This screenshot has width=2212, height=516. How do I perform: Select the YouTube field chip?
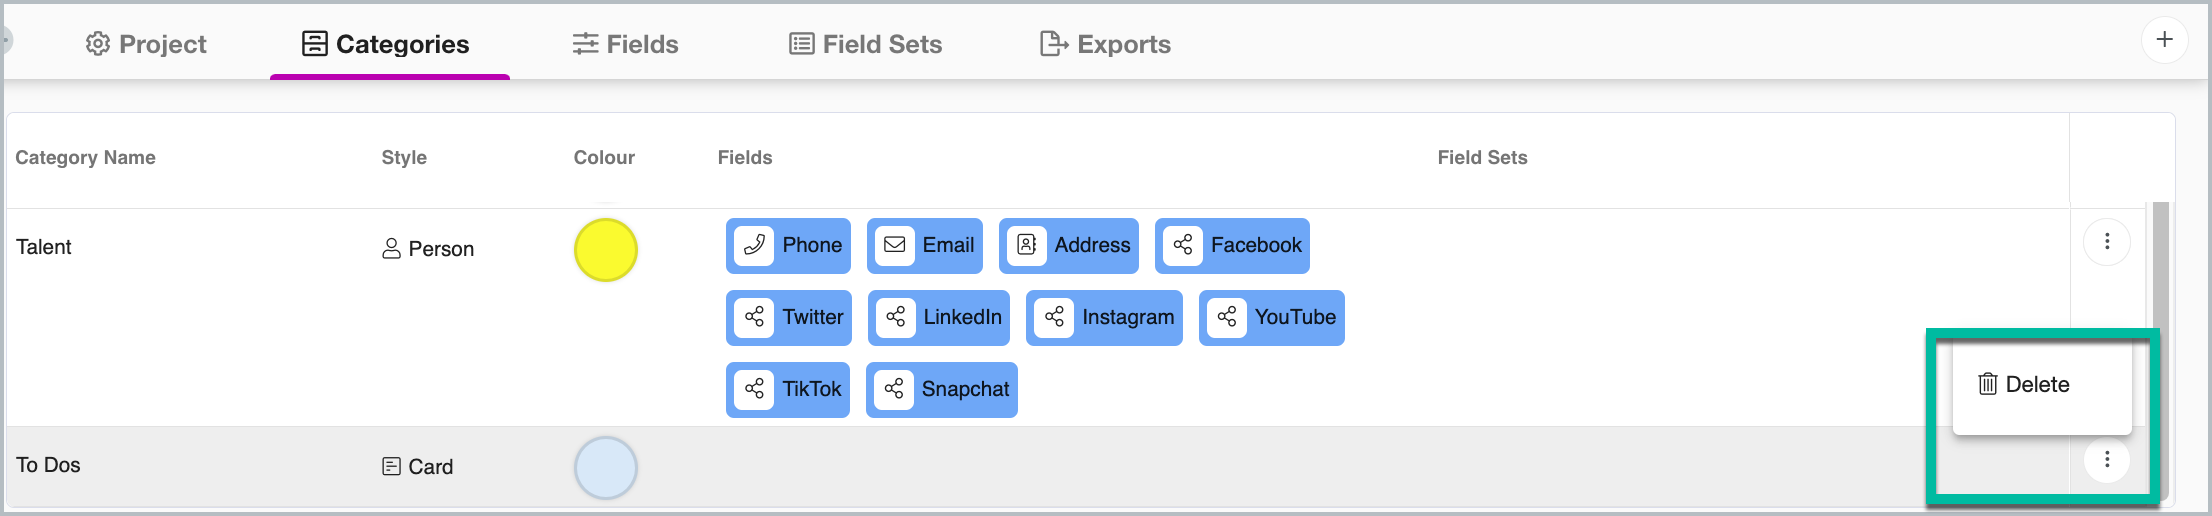(x=1272, y=318)
